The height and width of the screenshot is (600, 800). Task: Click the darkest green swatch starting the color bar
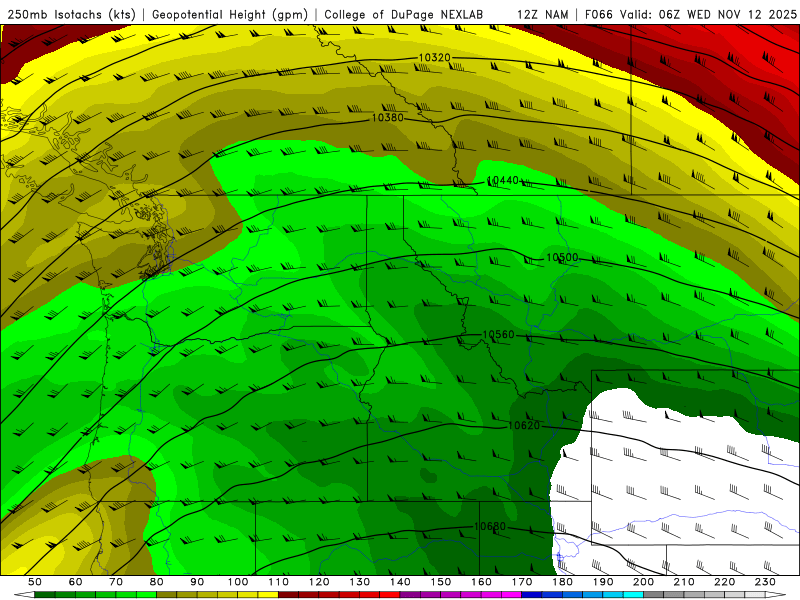(x=45, y=594)
